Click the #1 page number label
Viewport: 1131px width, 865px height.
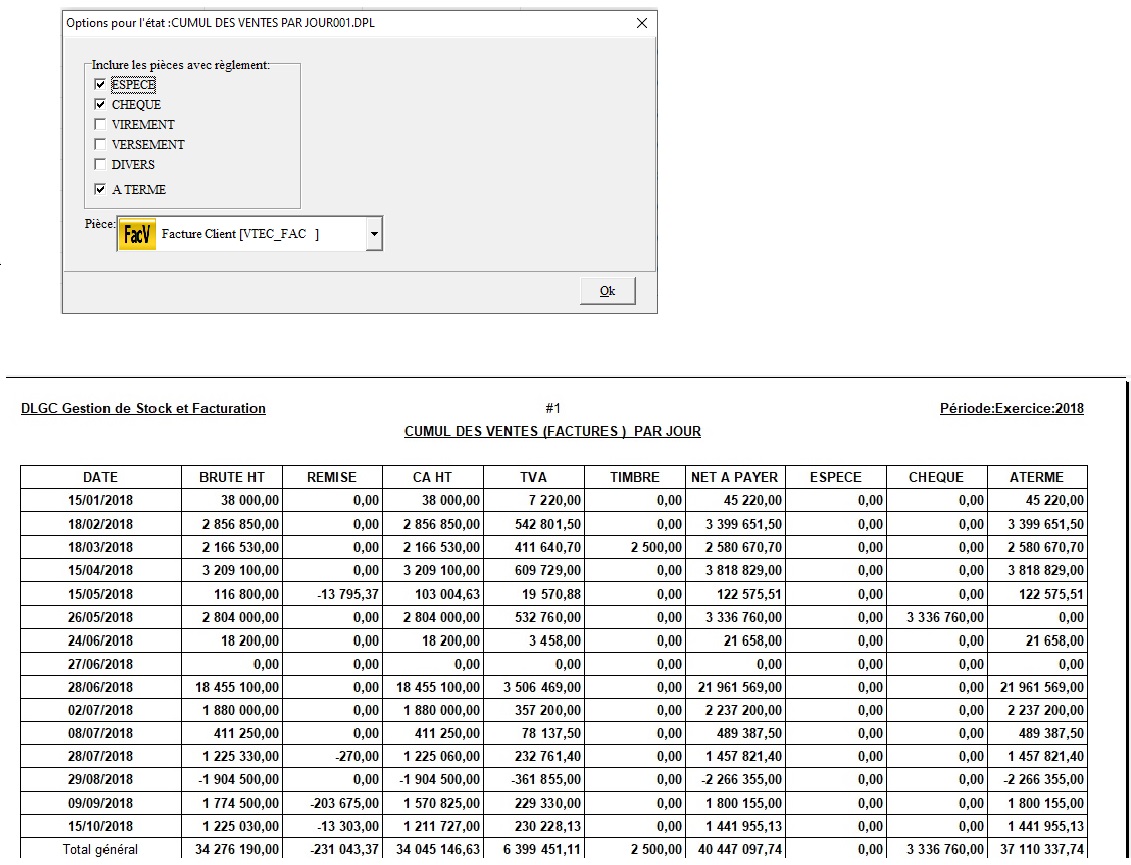(553, 408)
